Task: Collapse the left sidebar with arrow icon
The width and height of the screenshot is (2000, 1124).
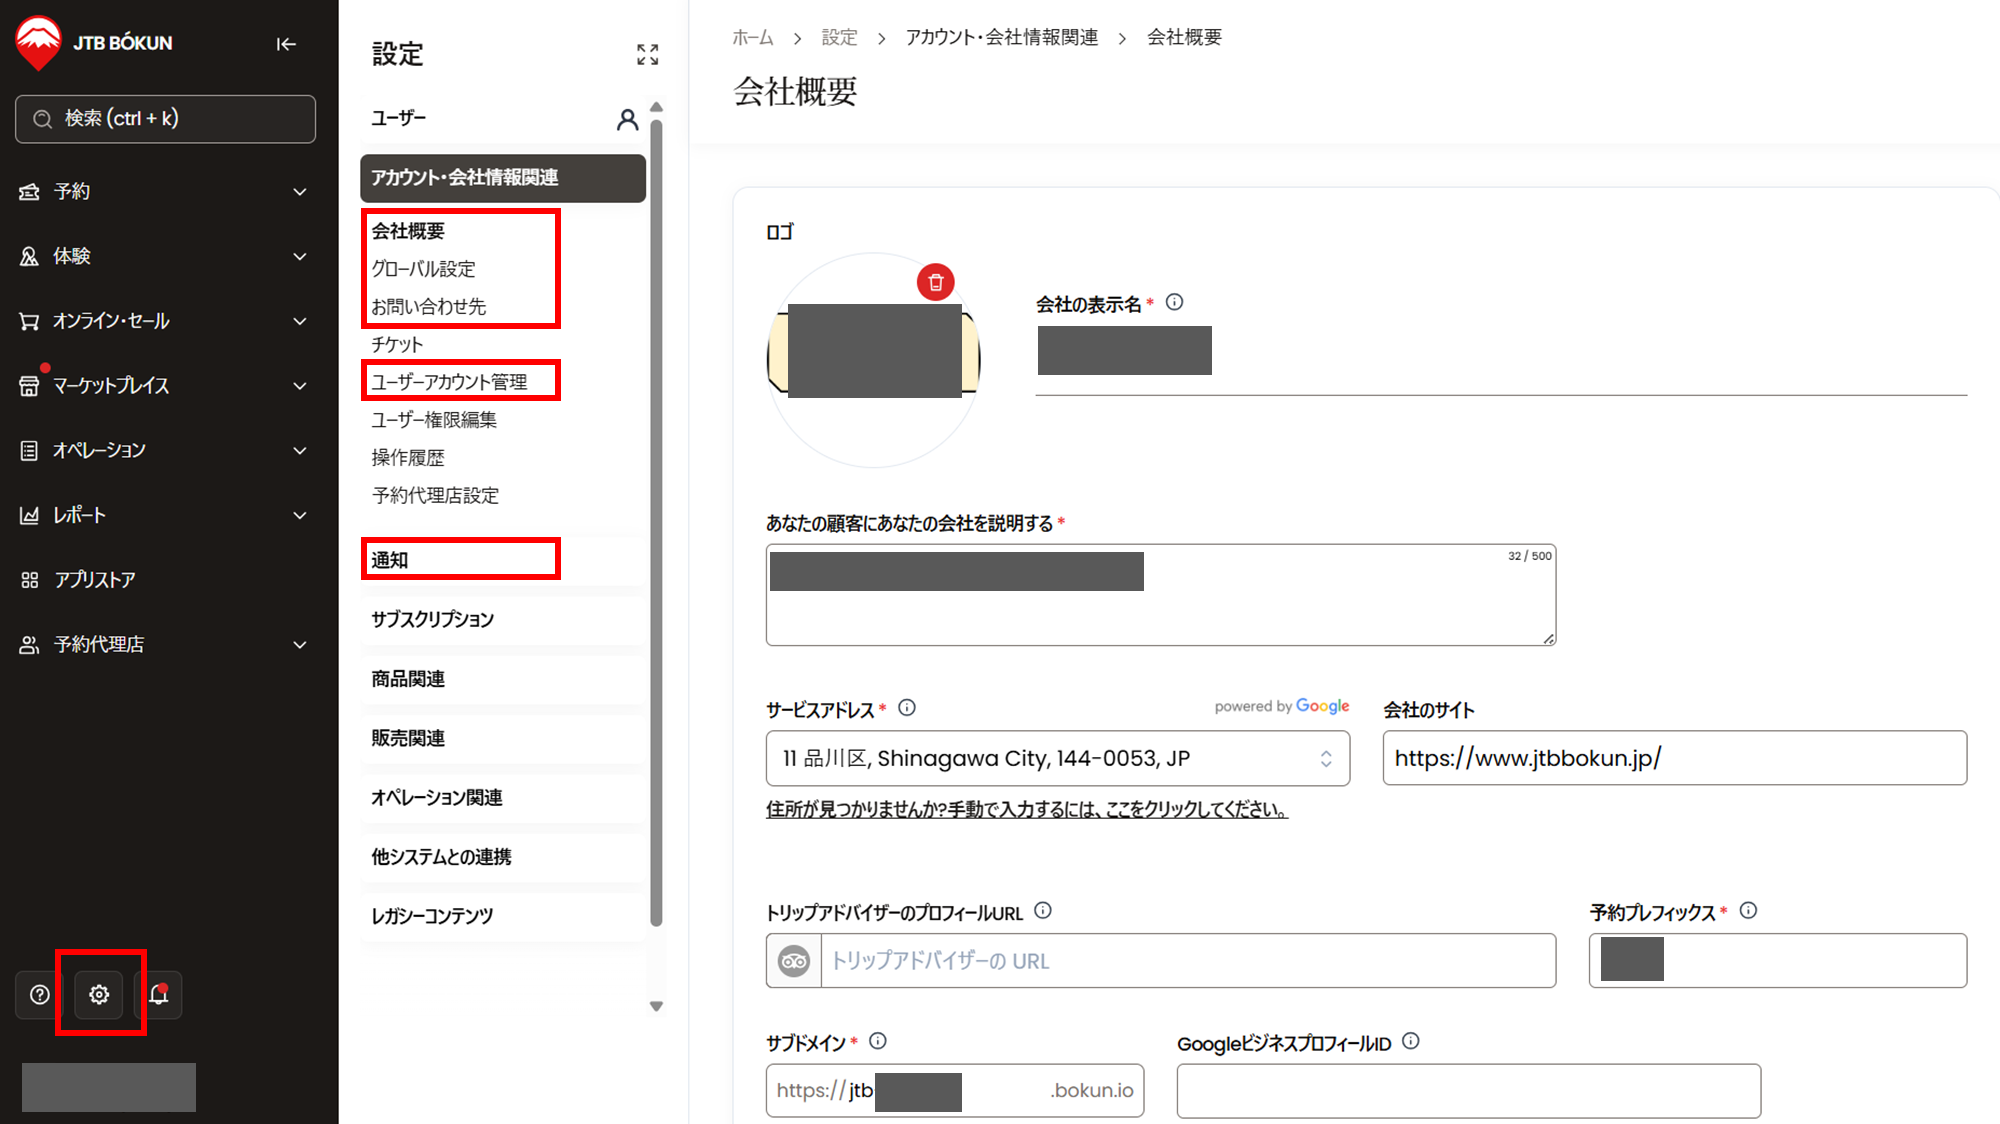Action: click(286, 44)
